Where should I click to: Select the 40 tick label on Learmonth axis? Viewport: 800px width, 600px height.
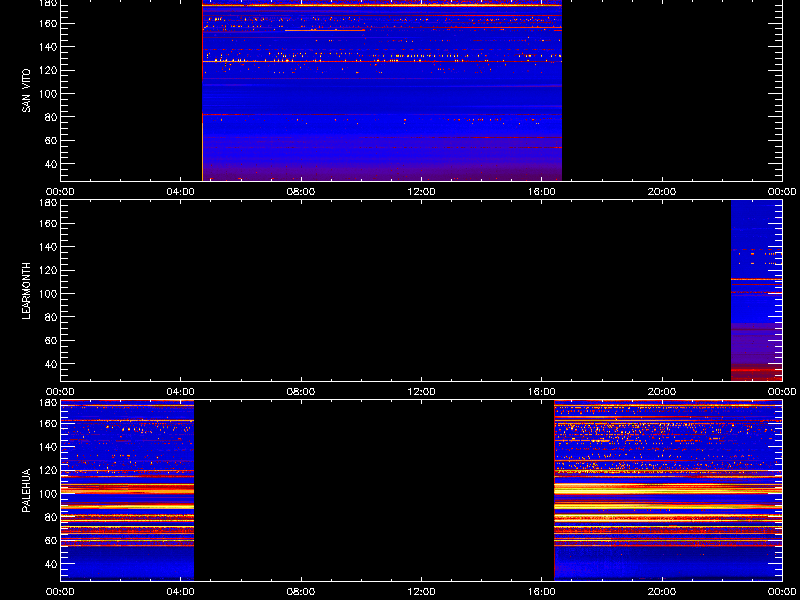(52, 364)
